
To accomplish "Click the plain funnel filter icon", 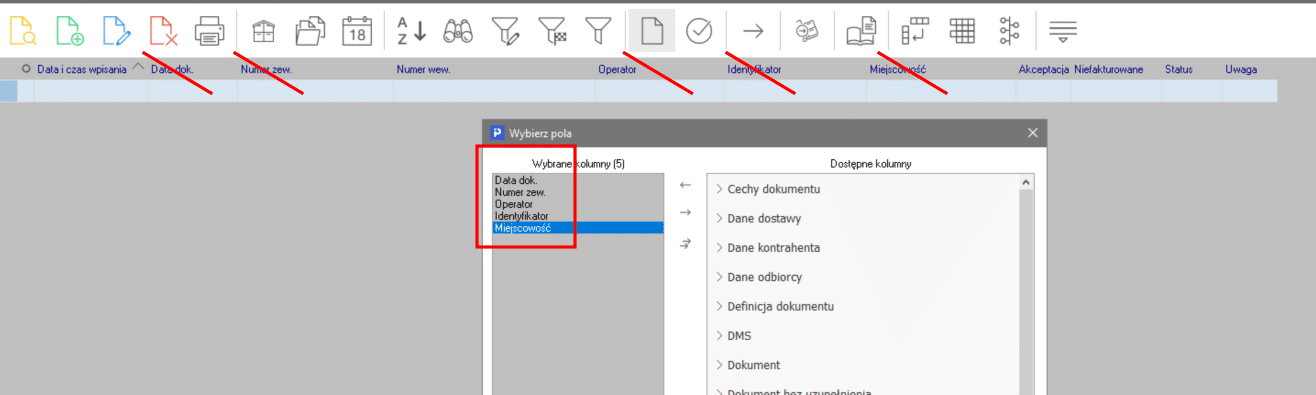I will click(598, 31).
